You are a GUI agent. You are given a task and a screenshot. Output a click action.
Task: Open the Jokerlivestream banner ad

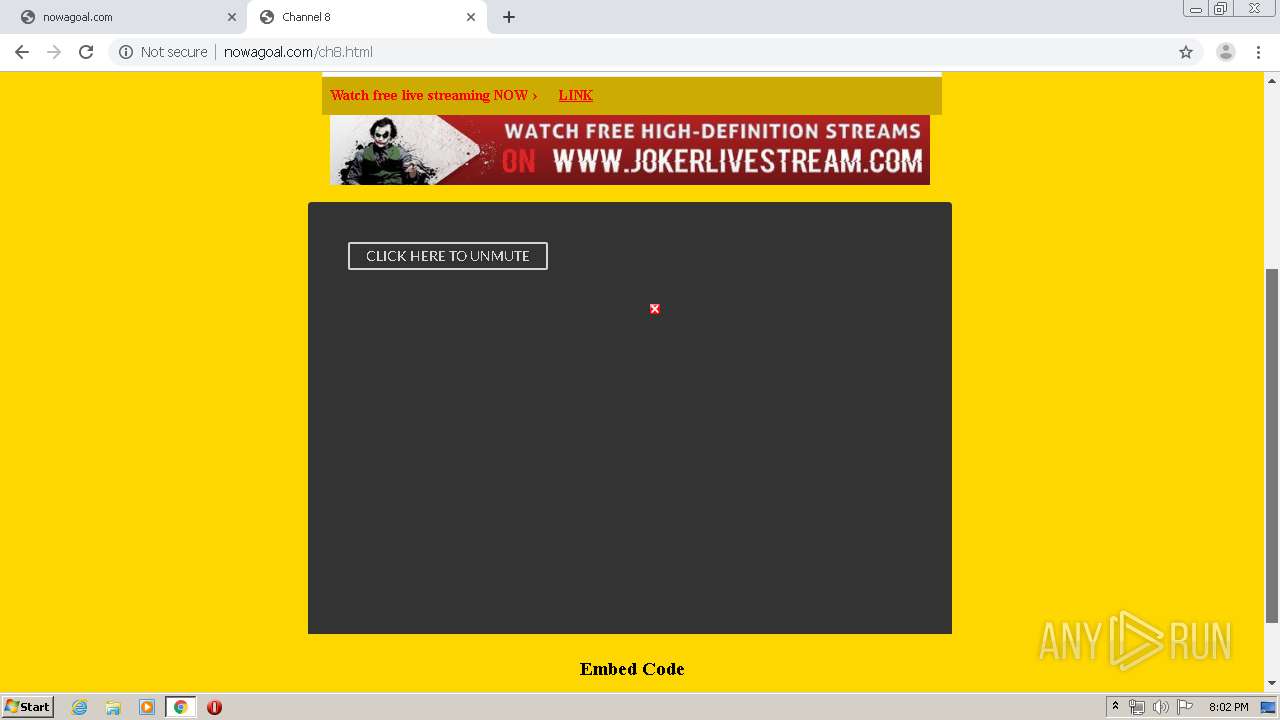coord(630,150)
